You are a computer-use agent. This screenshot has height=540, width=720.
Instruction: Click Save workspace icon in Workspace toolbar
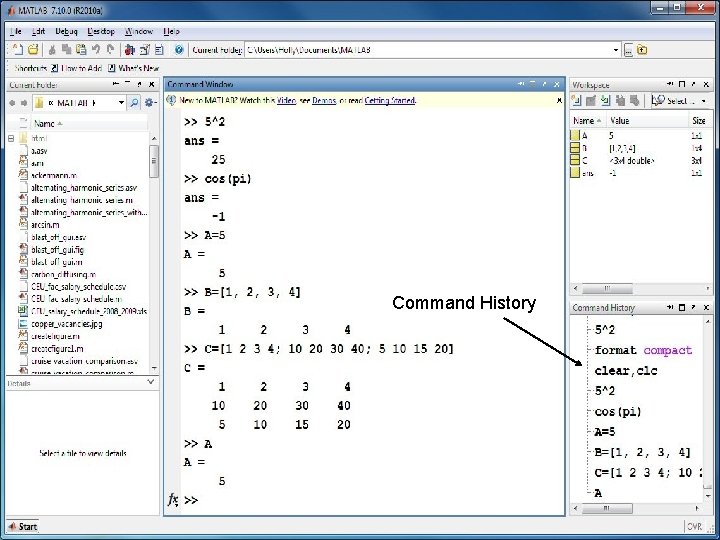[620, 100]
